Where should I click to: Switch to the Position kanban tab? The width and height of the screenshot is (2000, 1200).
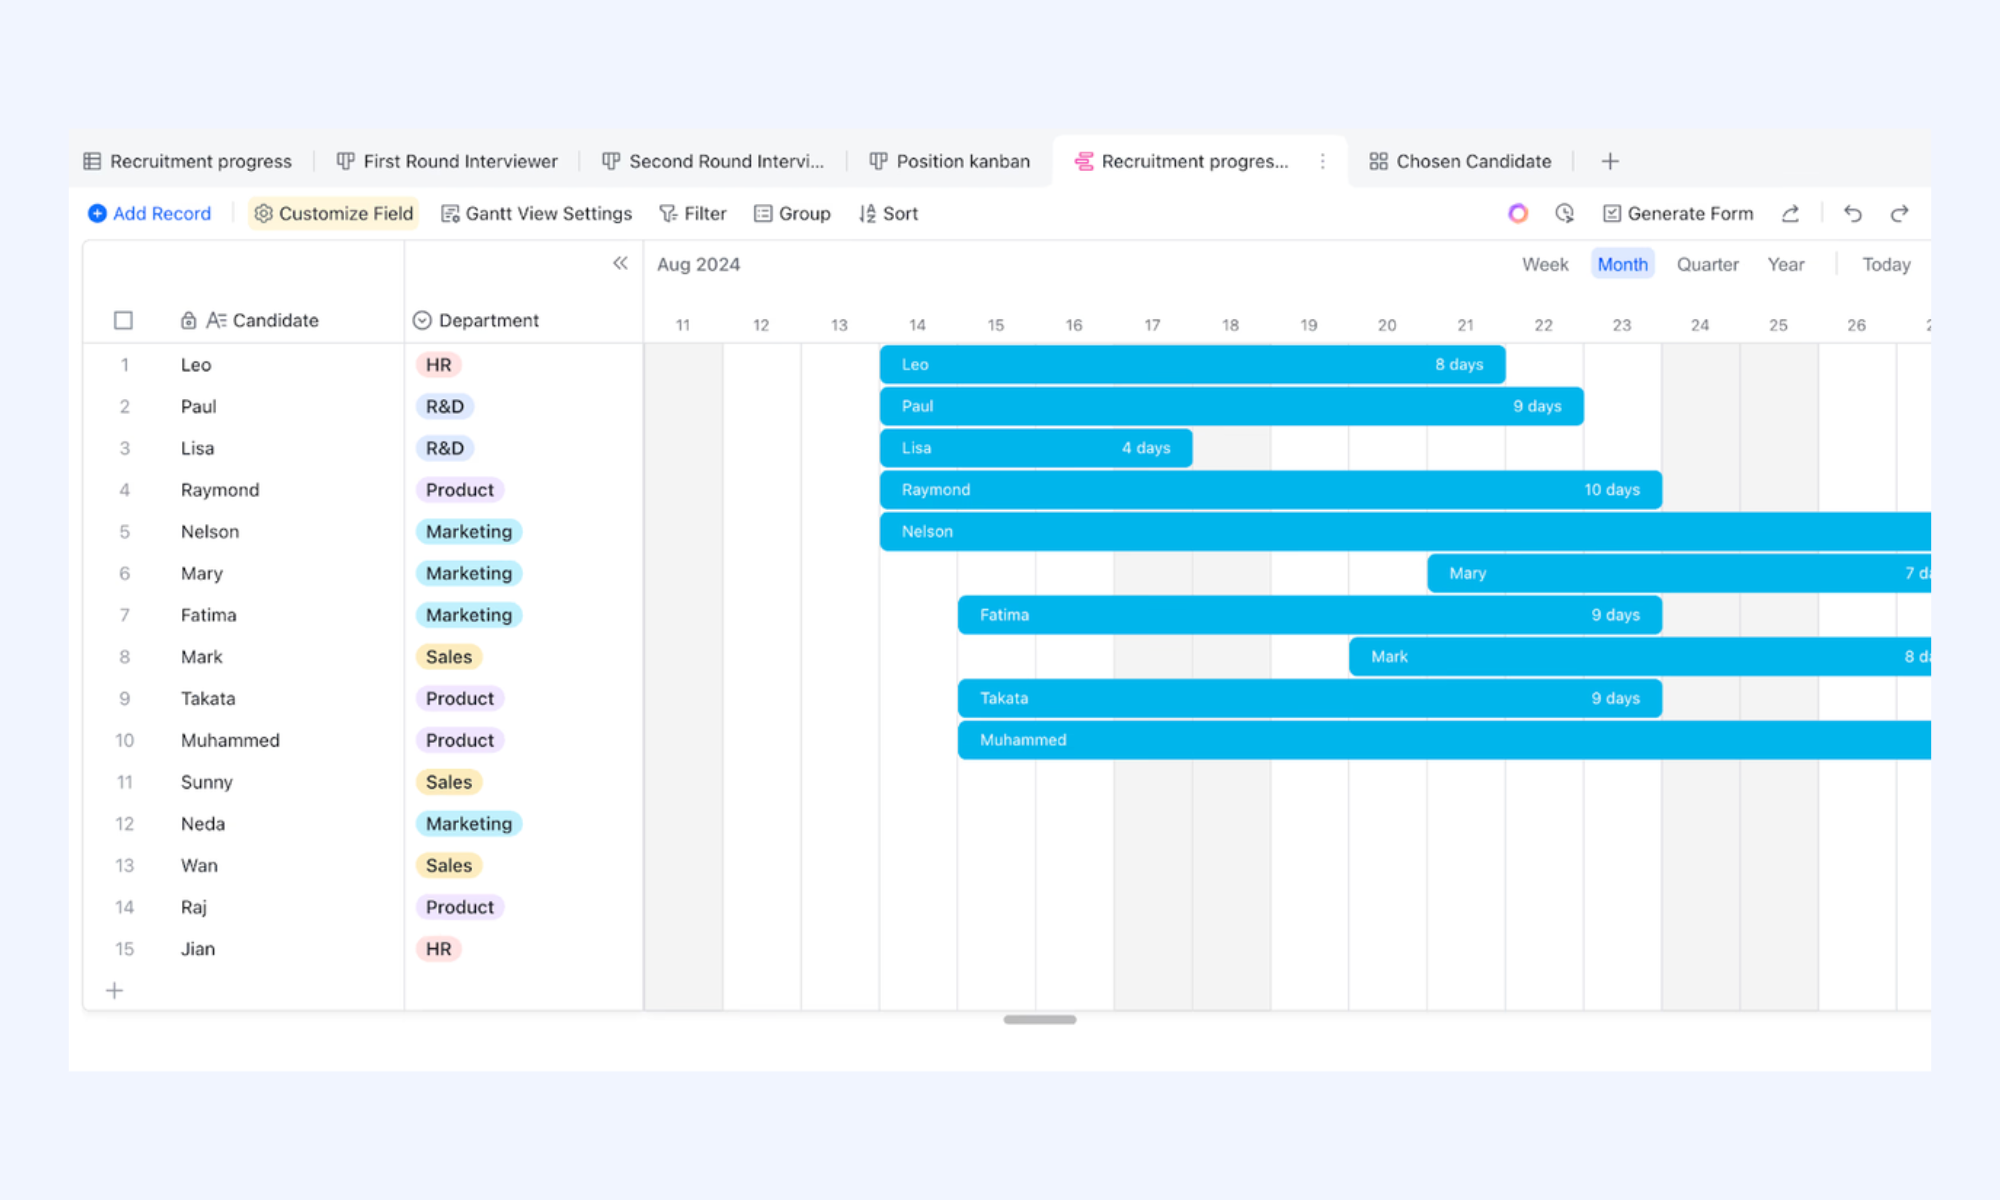(949, 161)
